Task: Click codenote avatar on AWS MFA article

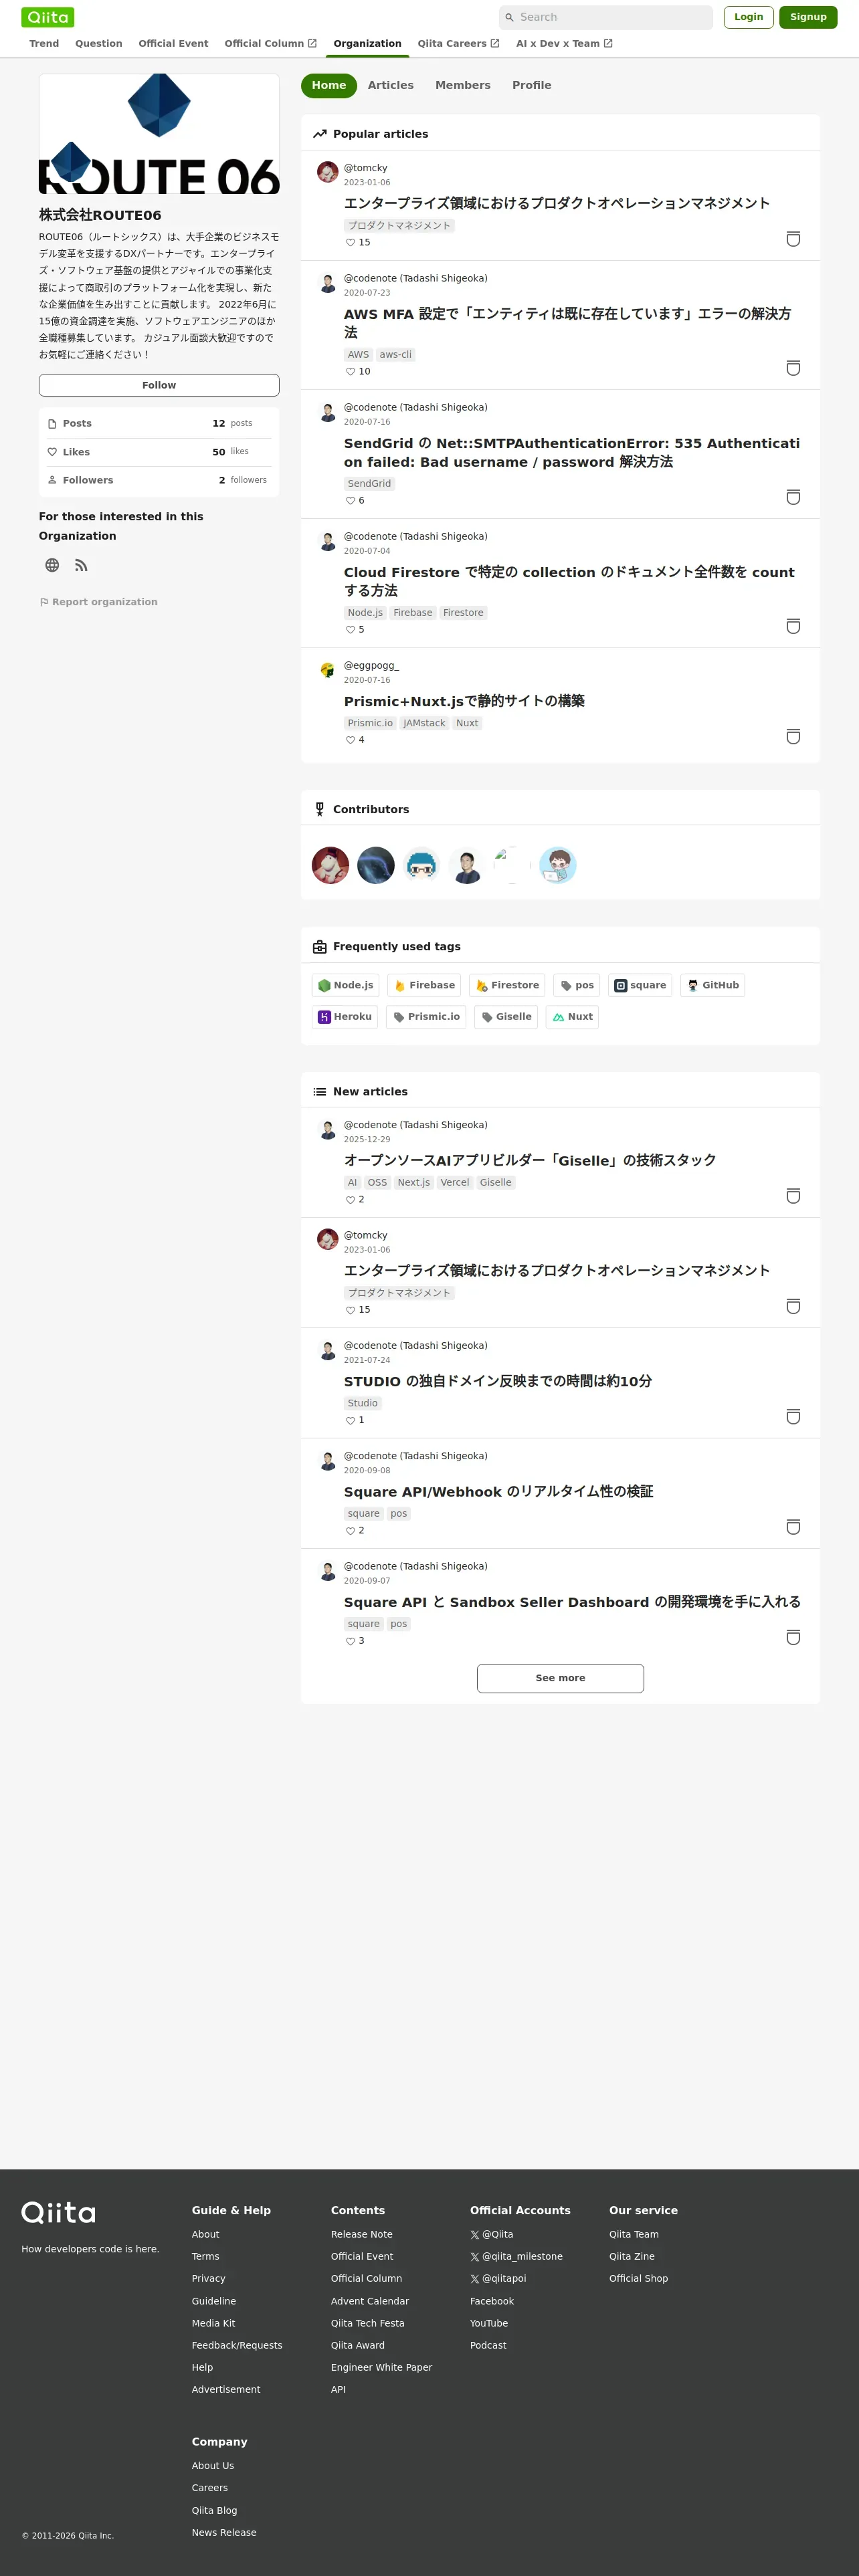Action: point(327,283)
